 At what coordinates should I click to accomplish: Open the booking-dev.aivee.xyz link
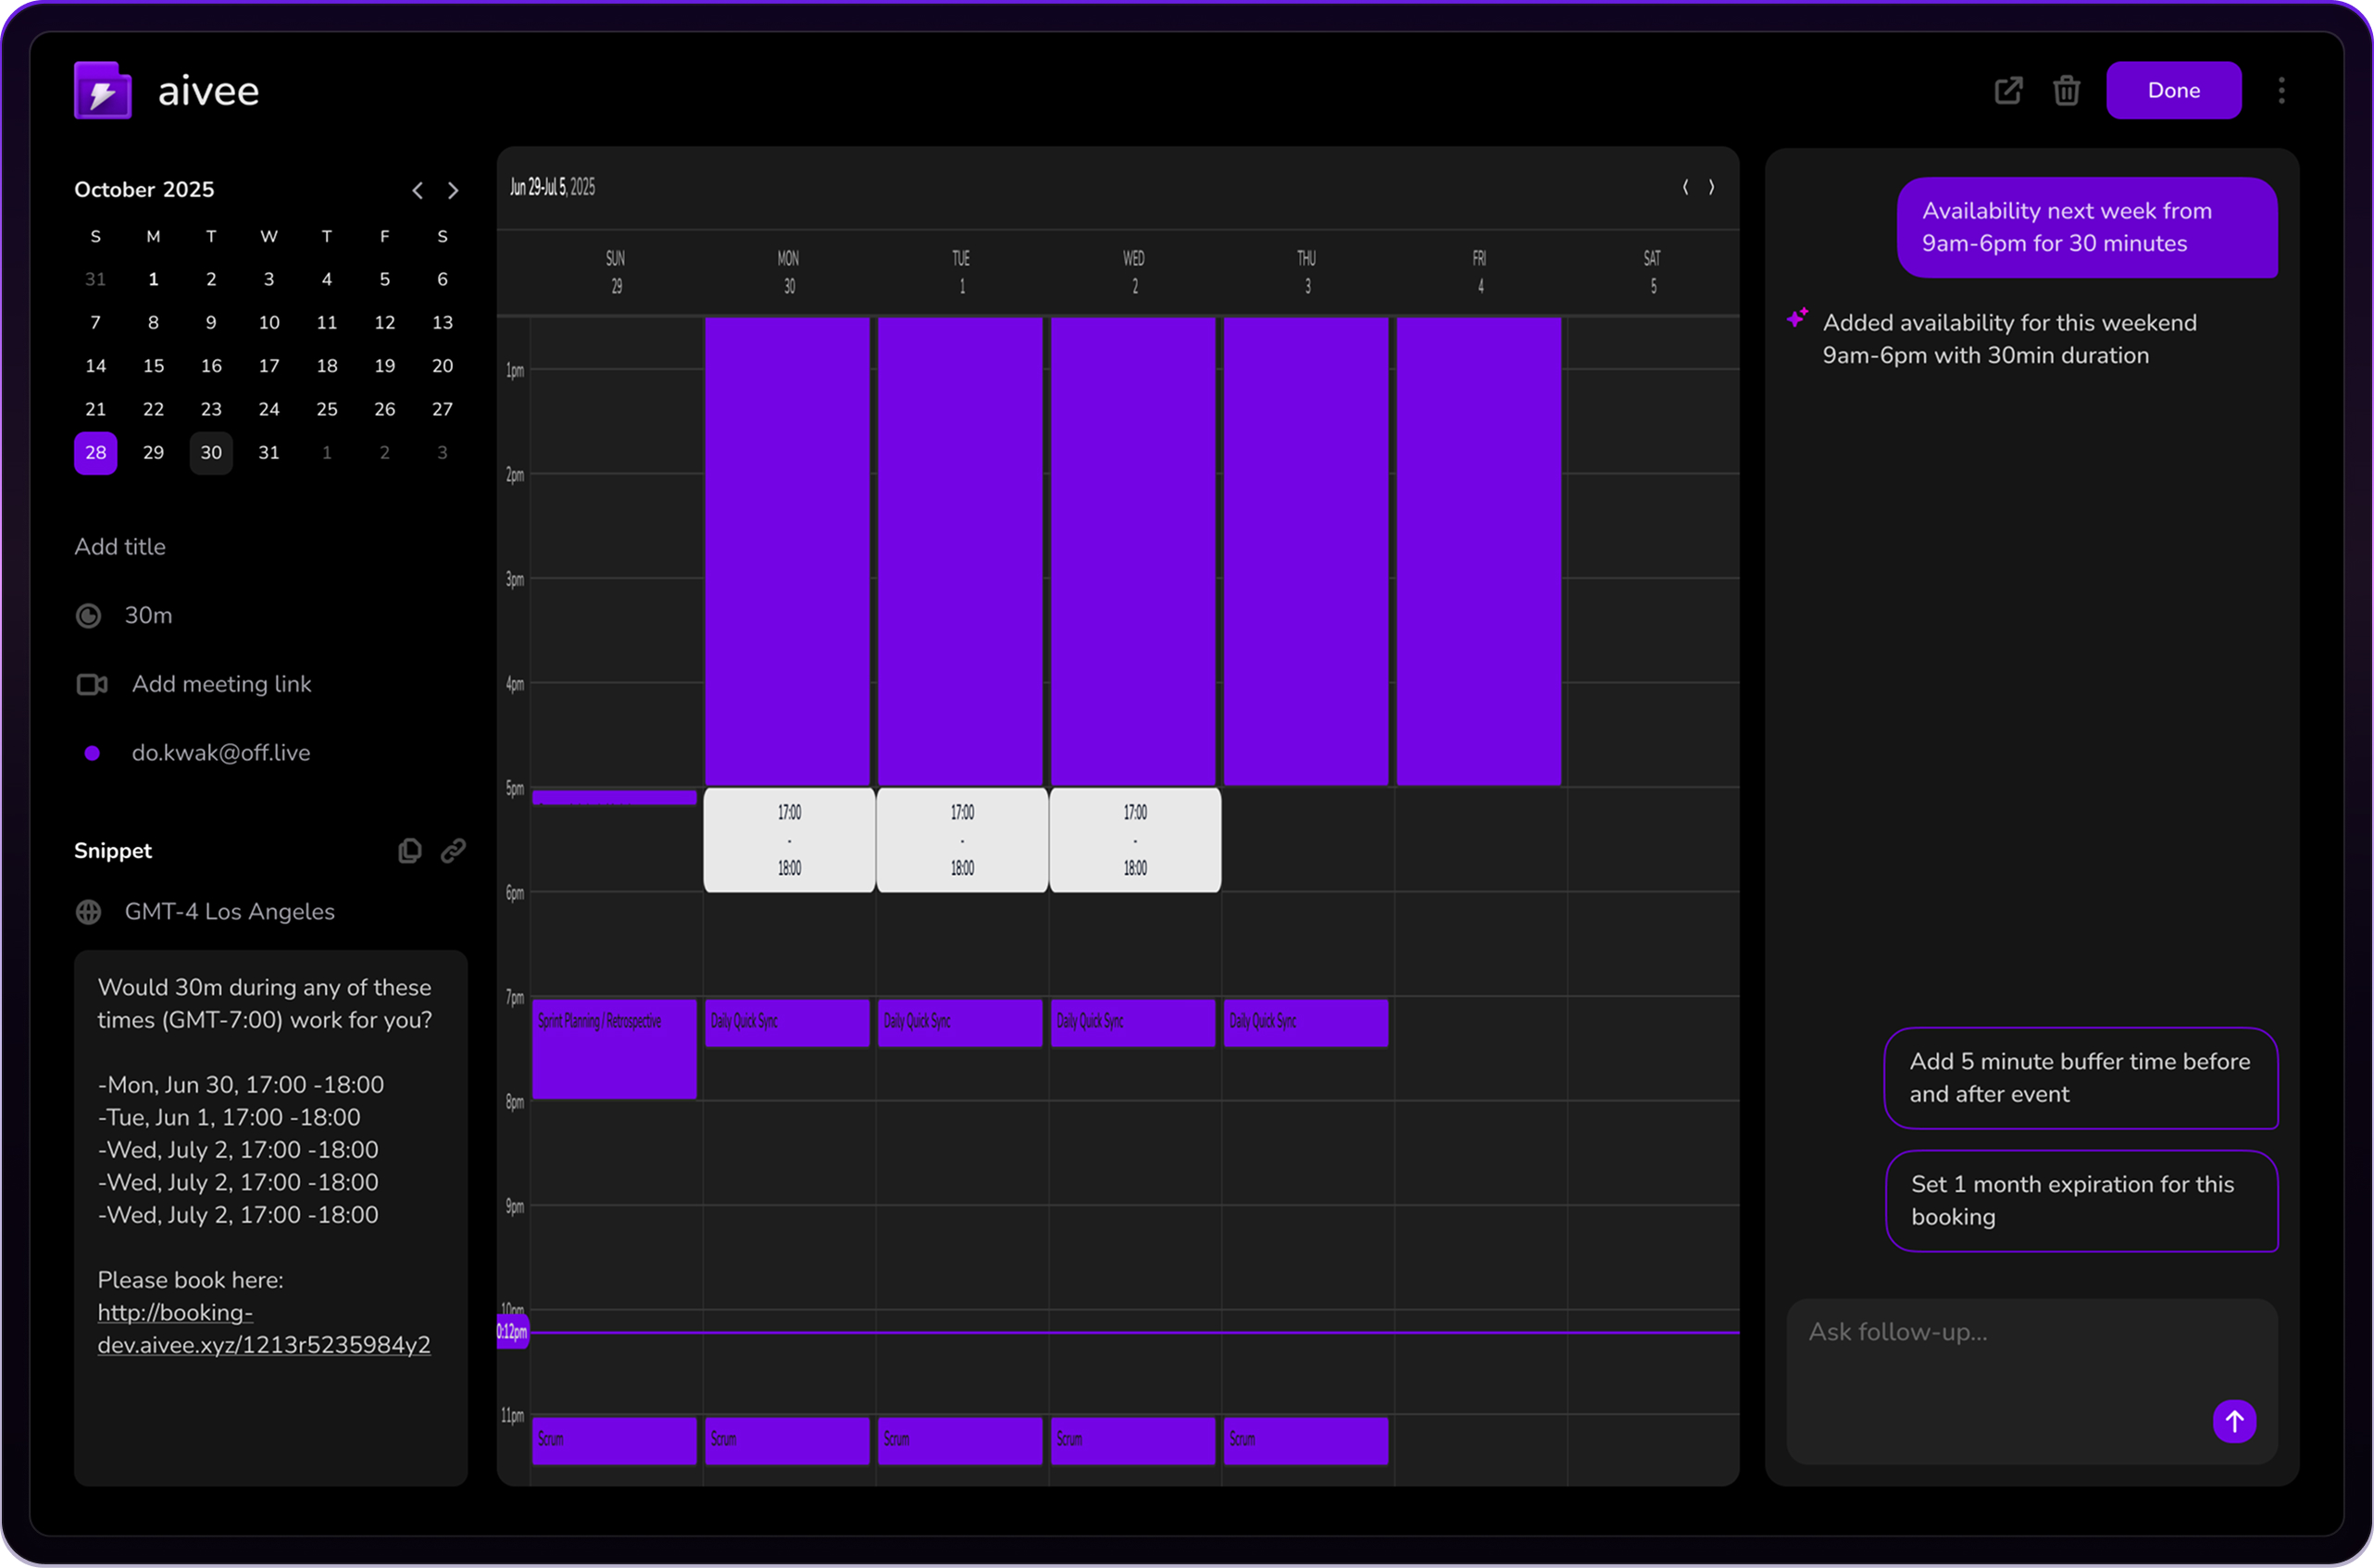(263, 1328)
